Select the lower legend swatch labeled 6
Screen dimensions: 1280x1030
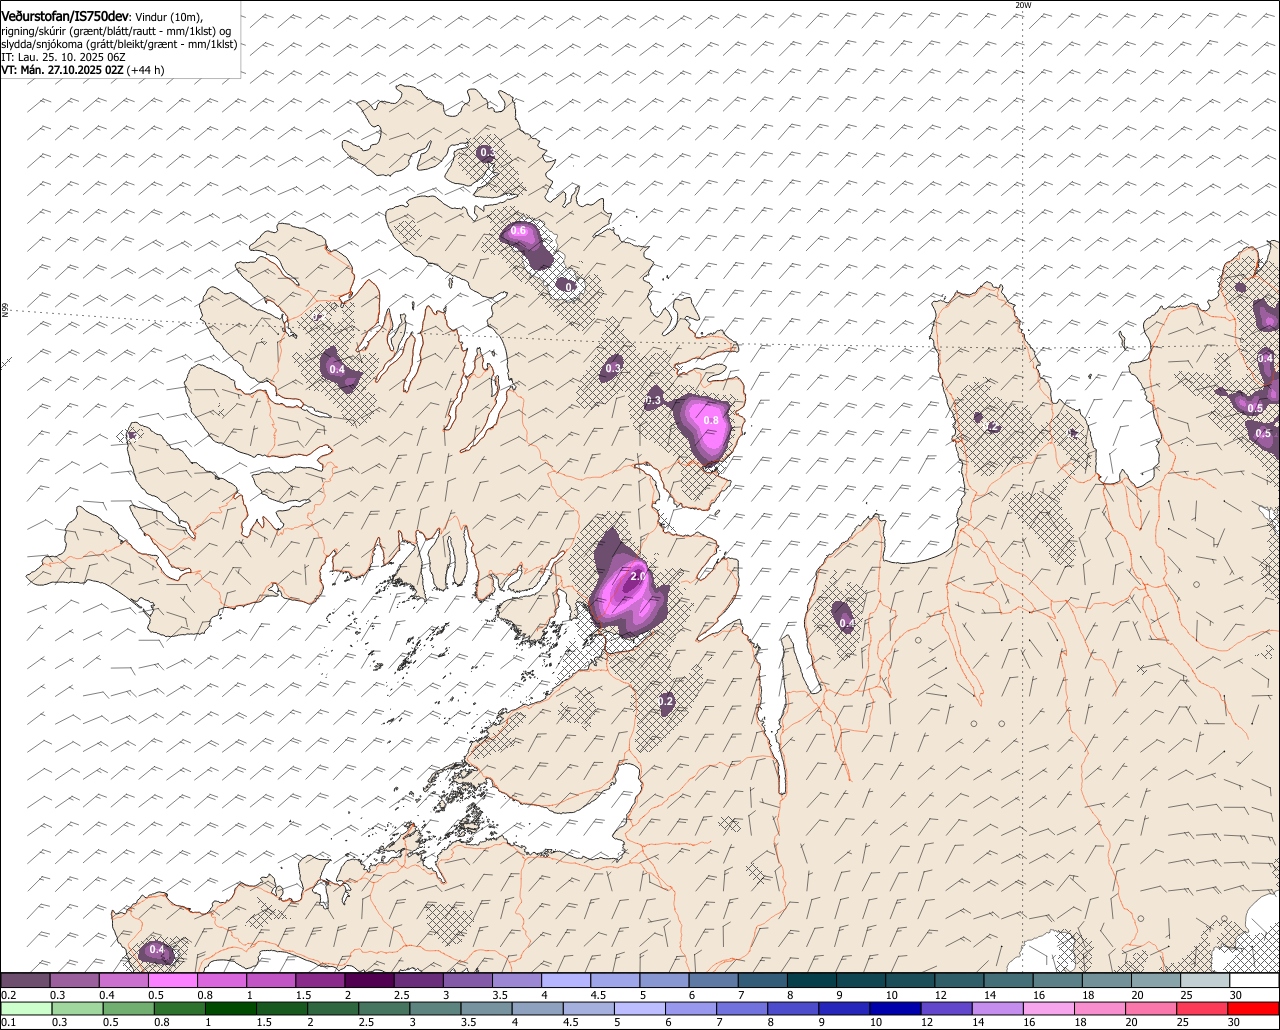pos(691,1008)
